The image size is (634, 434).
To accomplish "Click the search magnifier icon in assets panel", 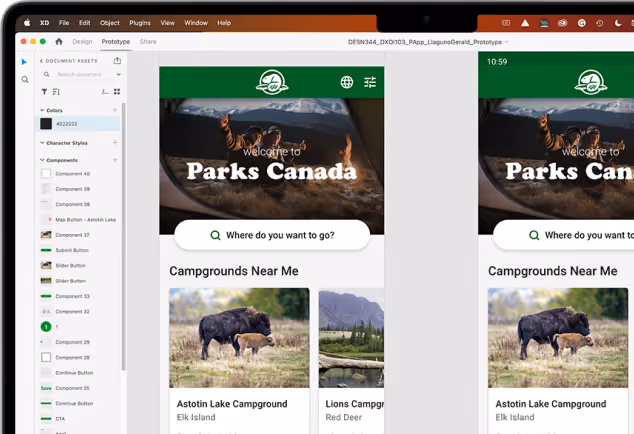I will click(x=47, y=74).
